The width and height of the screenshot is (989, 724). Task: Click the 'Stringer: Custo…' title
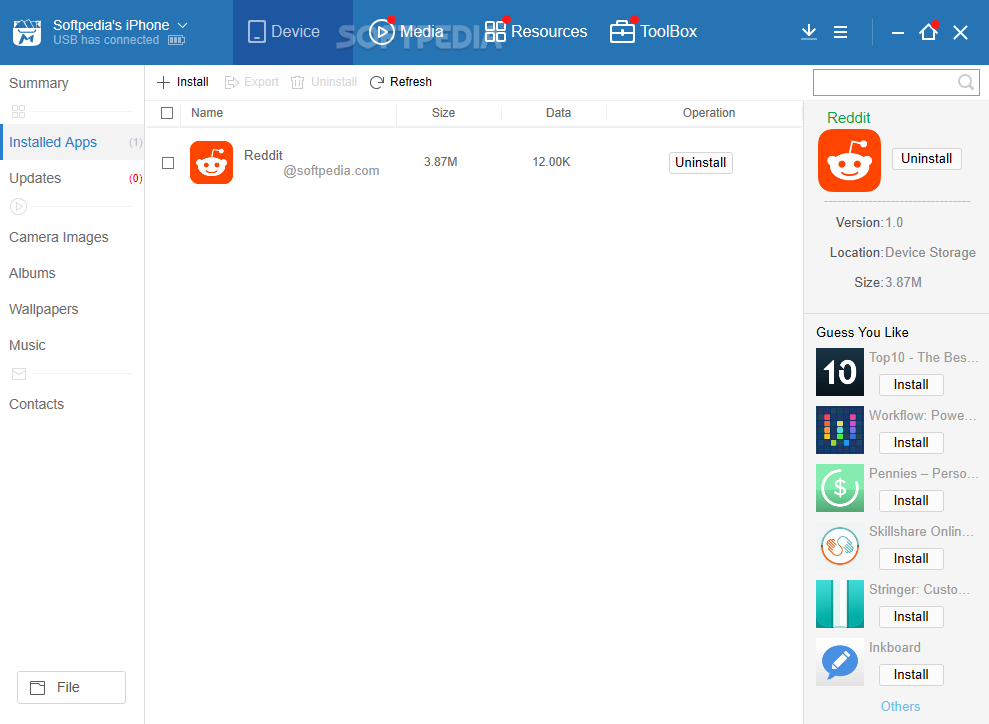(920, 590)
